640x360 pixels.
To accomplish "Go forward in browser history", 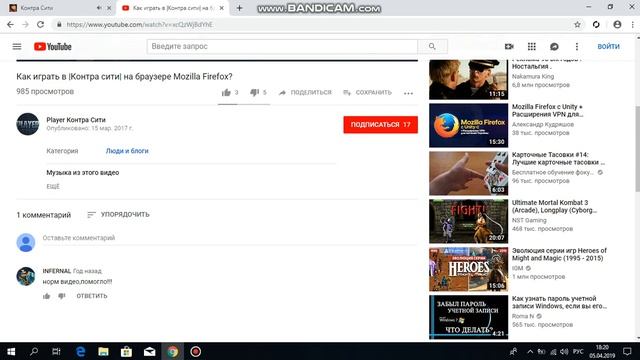I will (x=25, y=24).
